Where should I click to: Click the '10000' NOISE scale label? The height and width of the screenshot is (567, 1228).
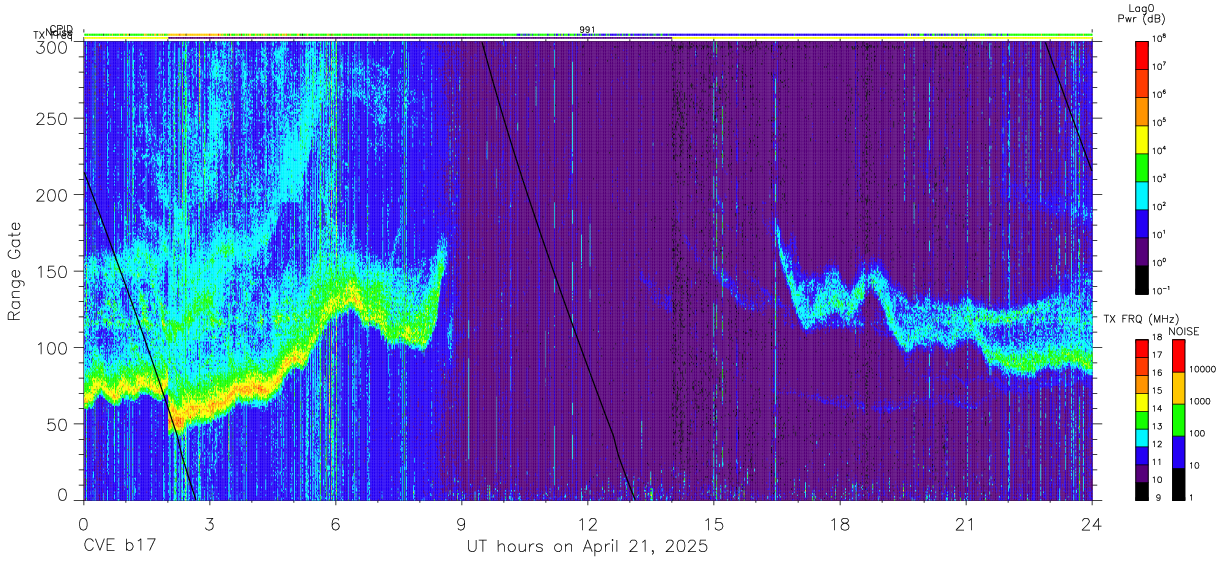pyautogui.click(x=1203, y=369)
